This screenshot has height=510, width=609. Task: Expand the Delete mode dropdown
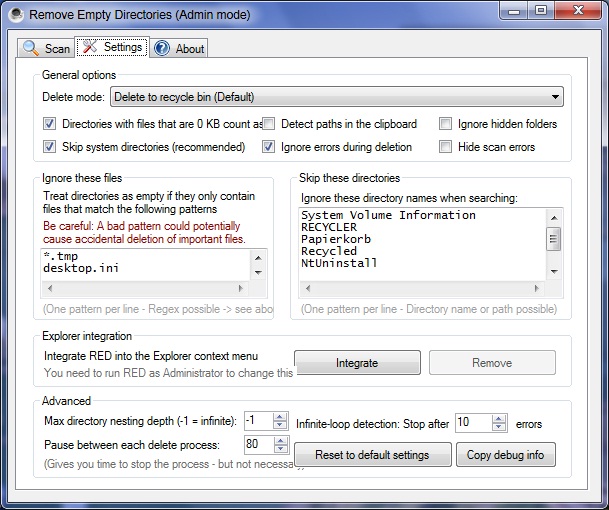tap(555, 97)
